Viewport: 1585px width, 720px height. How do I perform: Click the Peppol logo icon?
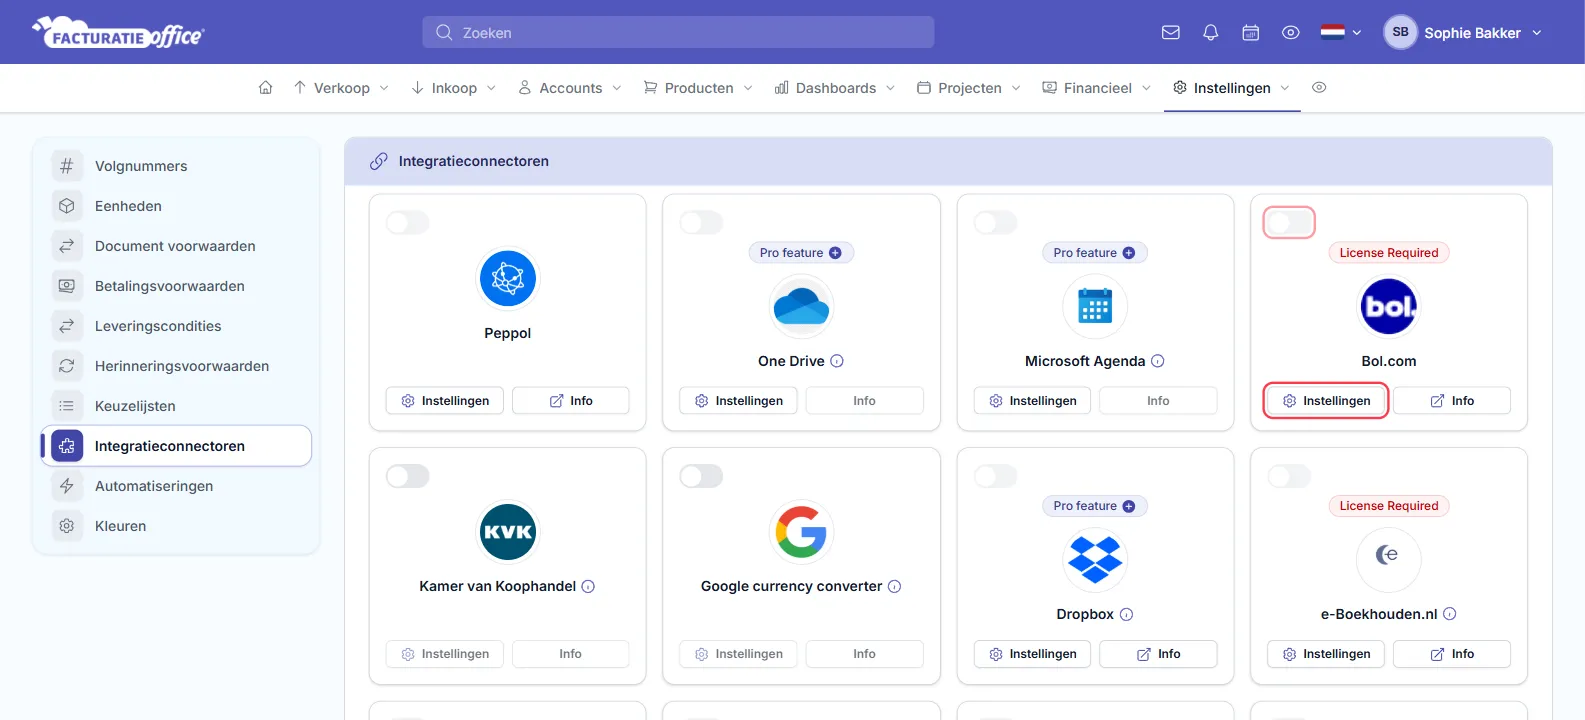point(508,278)
